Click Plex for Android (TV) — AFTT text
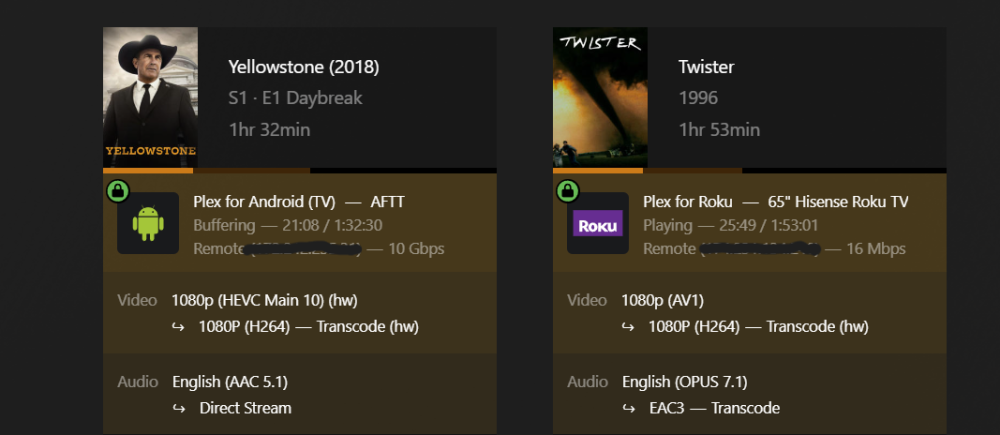 pos(298,202)
